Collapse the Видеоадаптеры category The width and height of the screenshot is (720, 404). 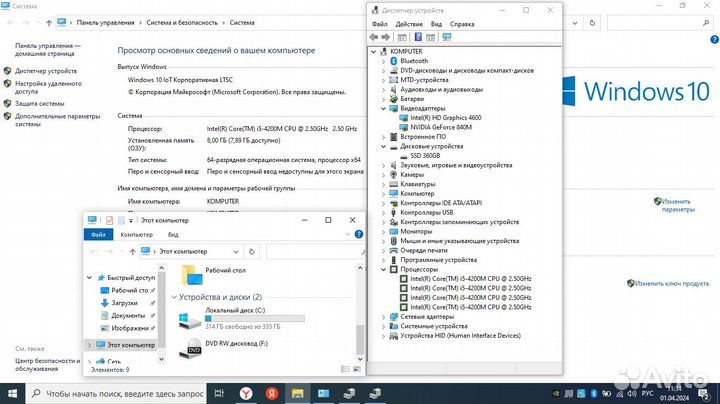(x=383, y=108)
